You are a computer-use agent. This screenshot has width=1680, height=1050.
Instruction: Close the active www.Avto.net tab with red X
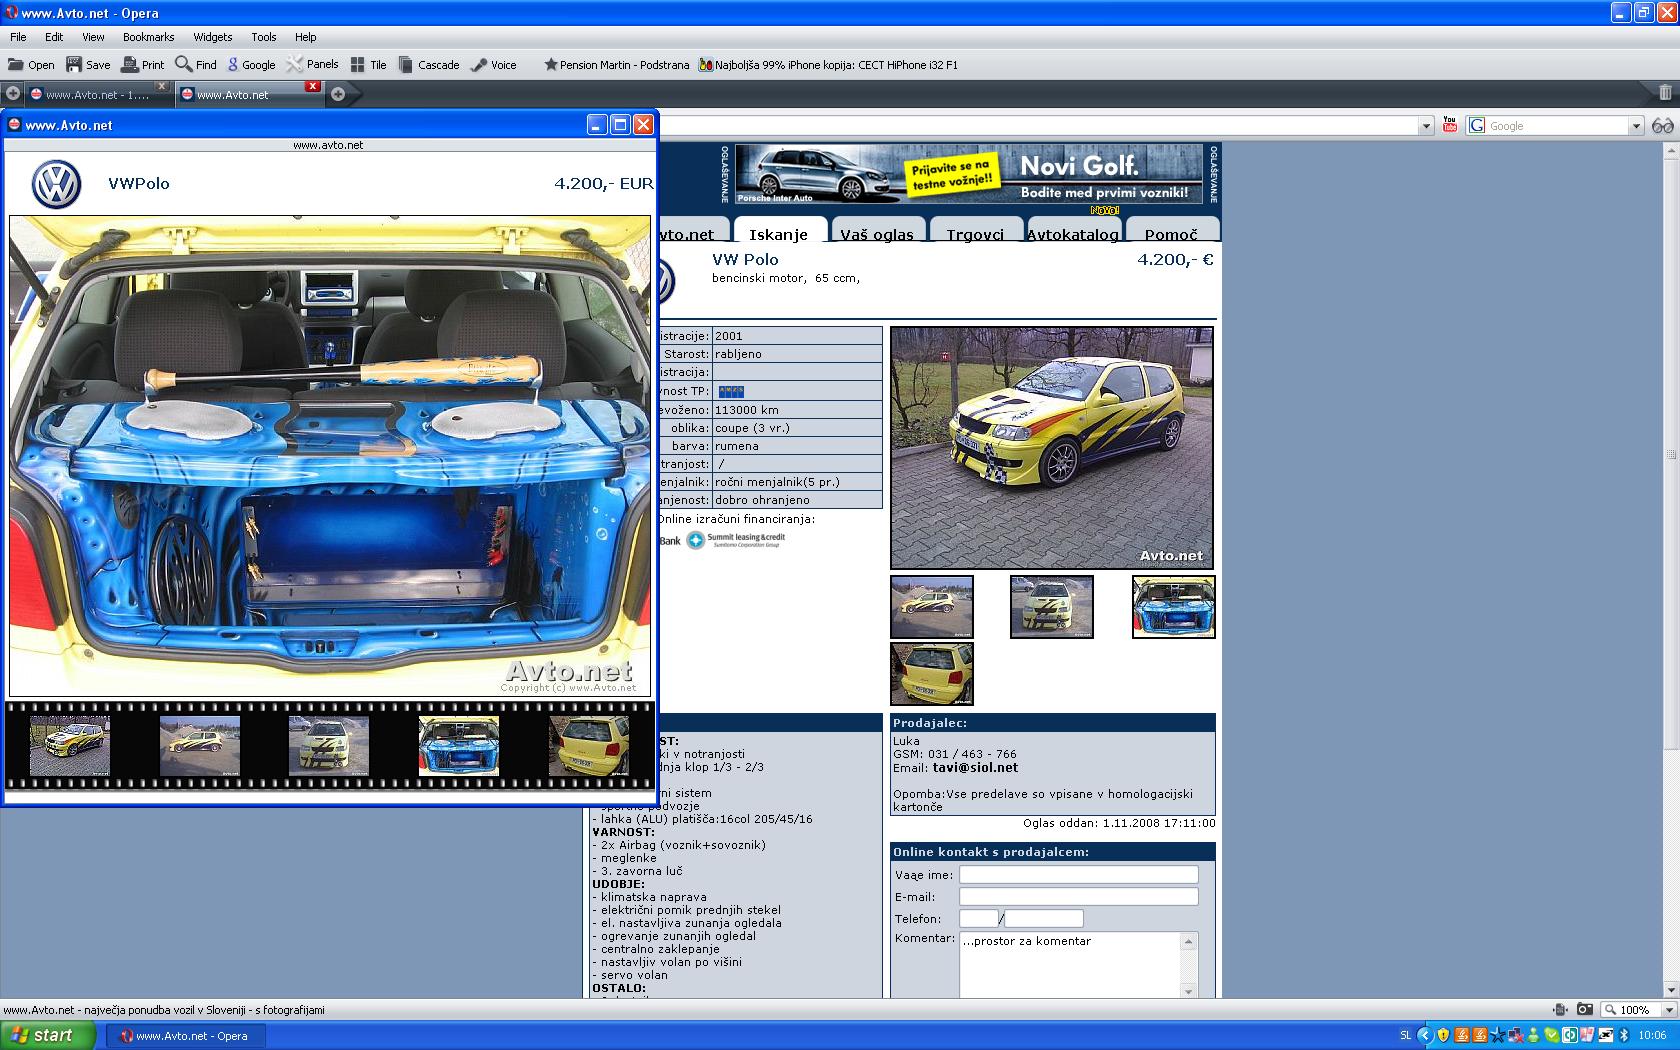tap(313, 86)
